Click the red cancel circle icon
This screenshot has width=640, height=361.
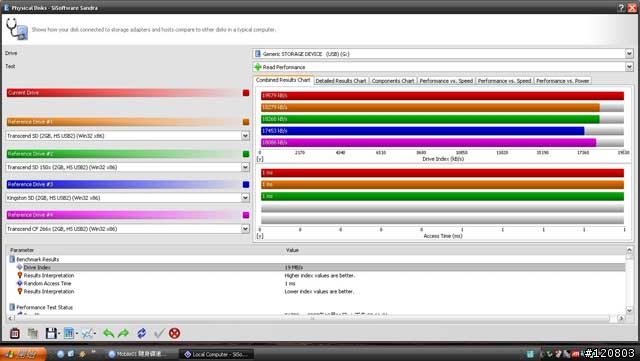click(x=174, y=333)
